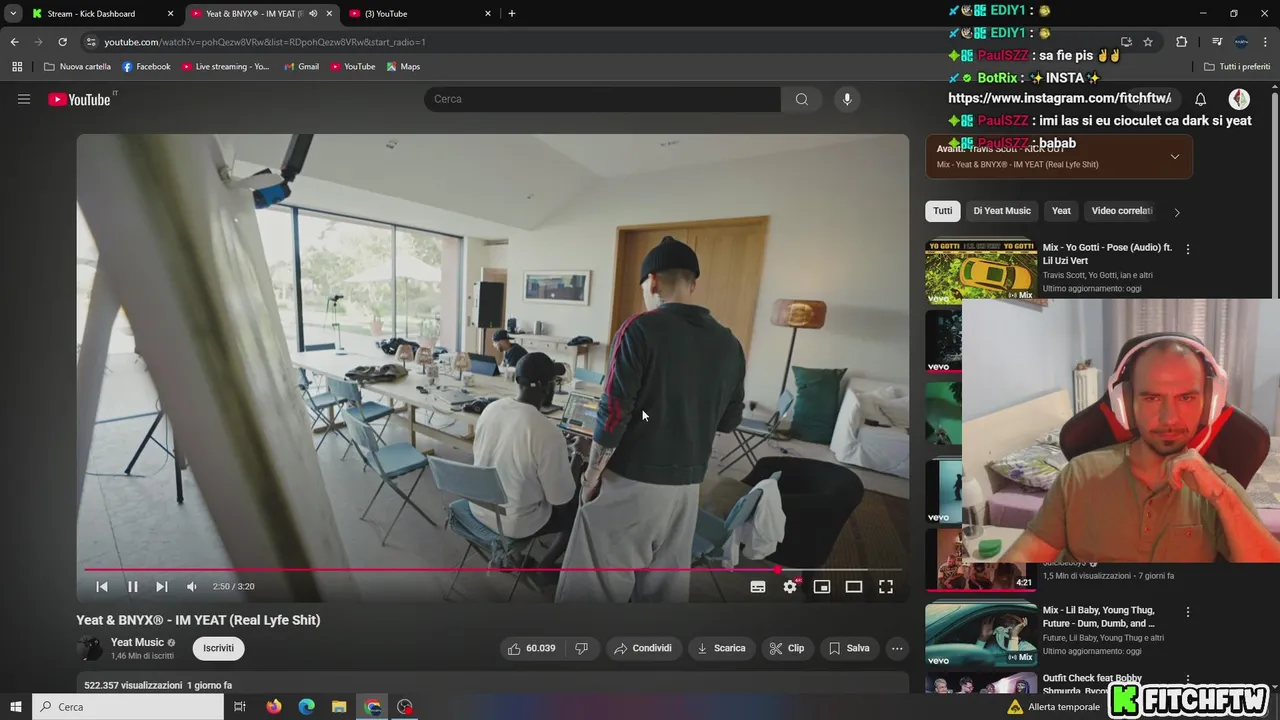Screen dimensions: 1280x720
Task: Like the video with 60.039 likes
Action: pos(531,648)
